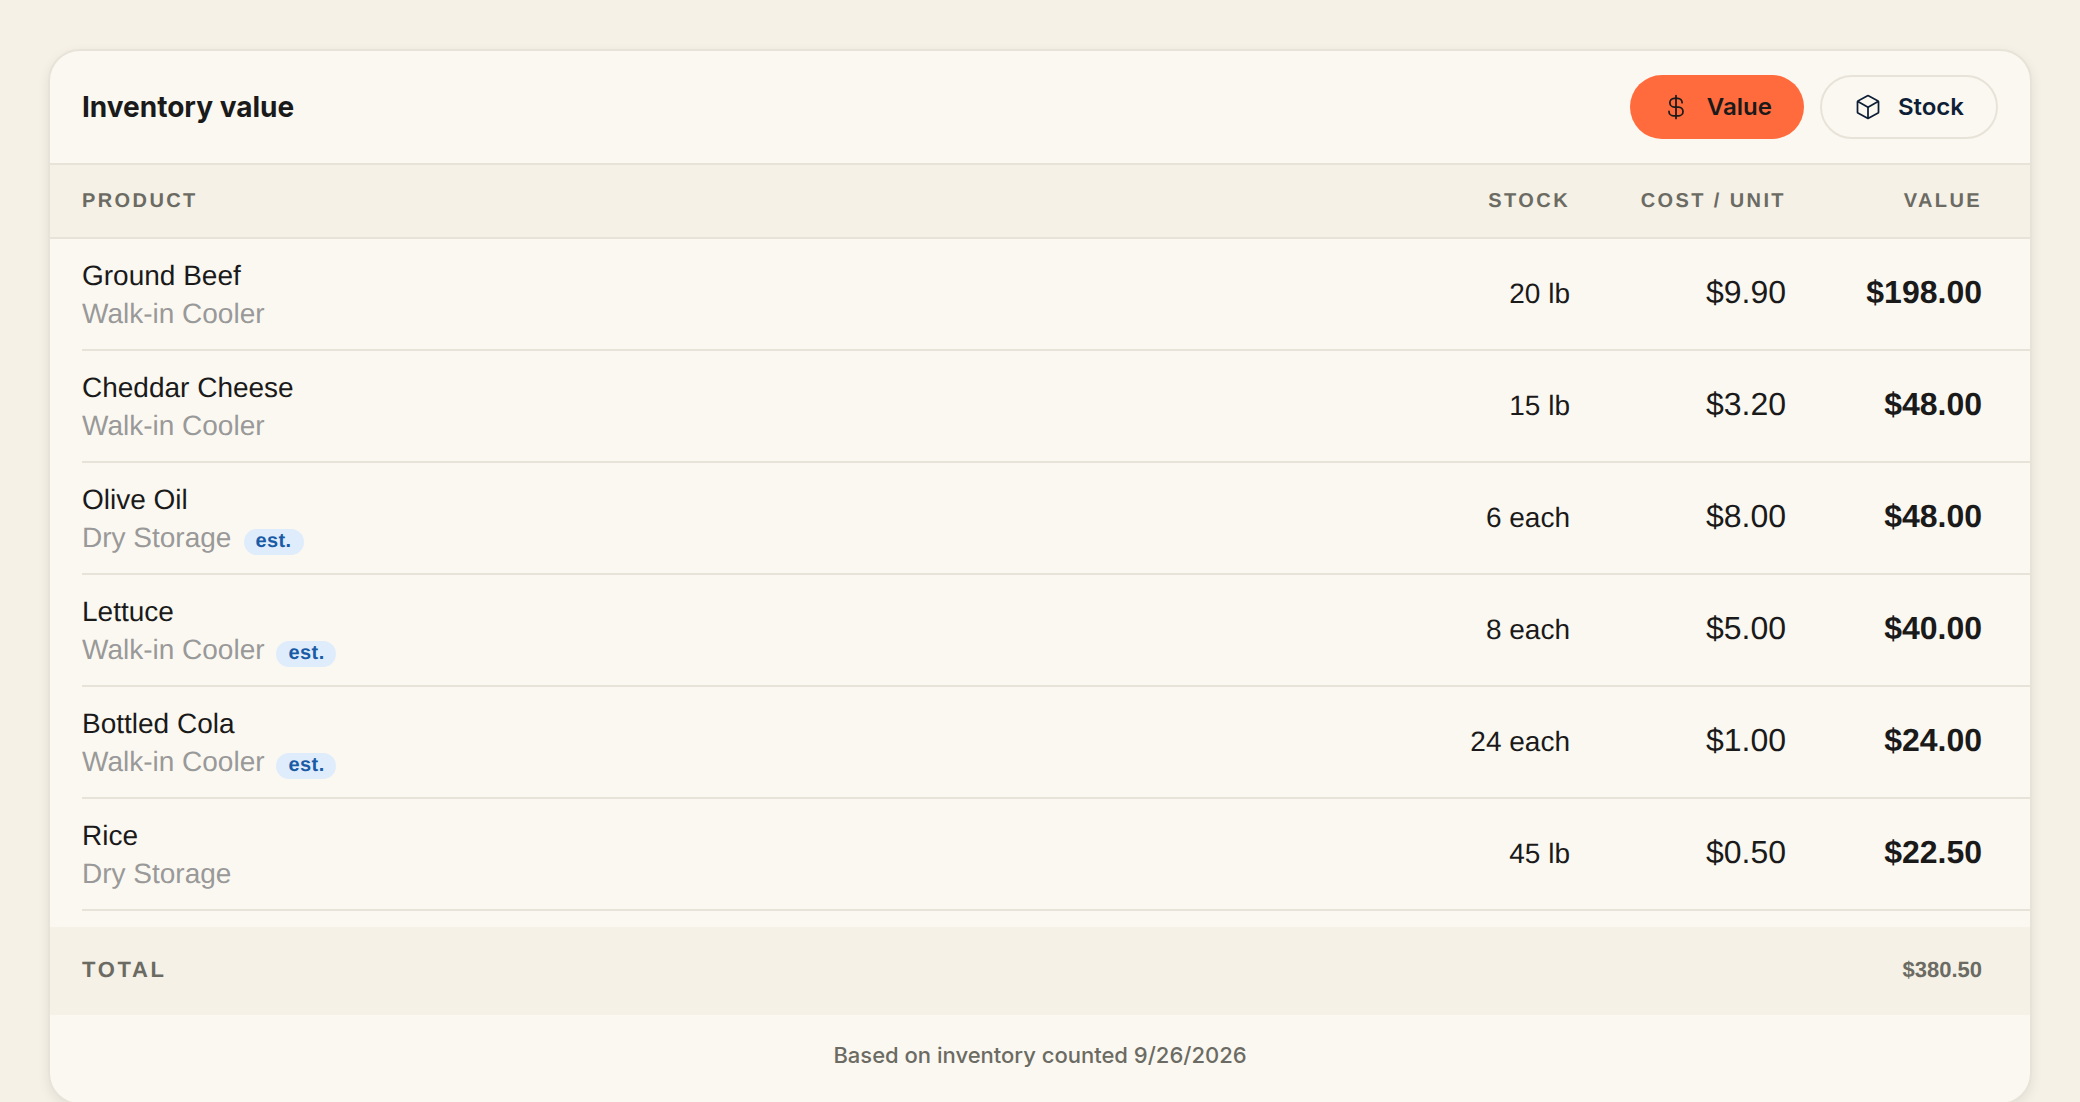
Task: Sort by the COST / UNIT column header
Action: coord(1712,200)
